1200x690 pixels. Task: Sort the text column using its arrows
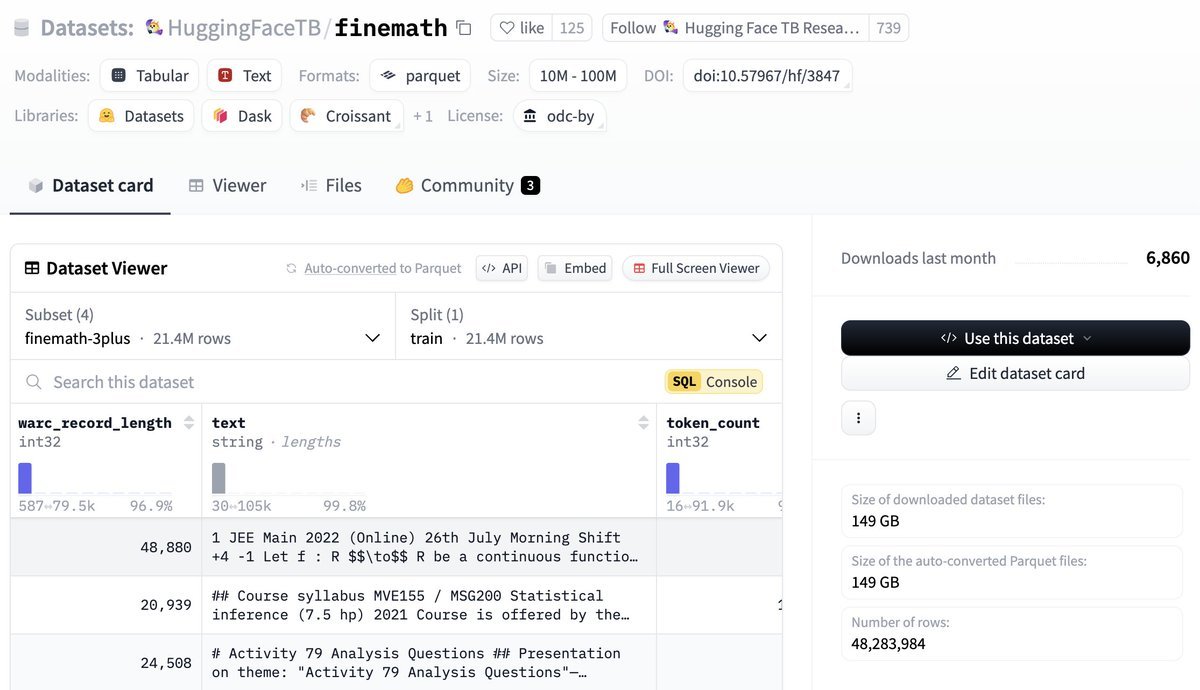[643, 423]
